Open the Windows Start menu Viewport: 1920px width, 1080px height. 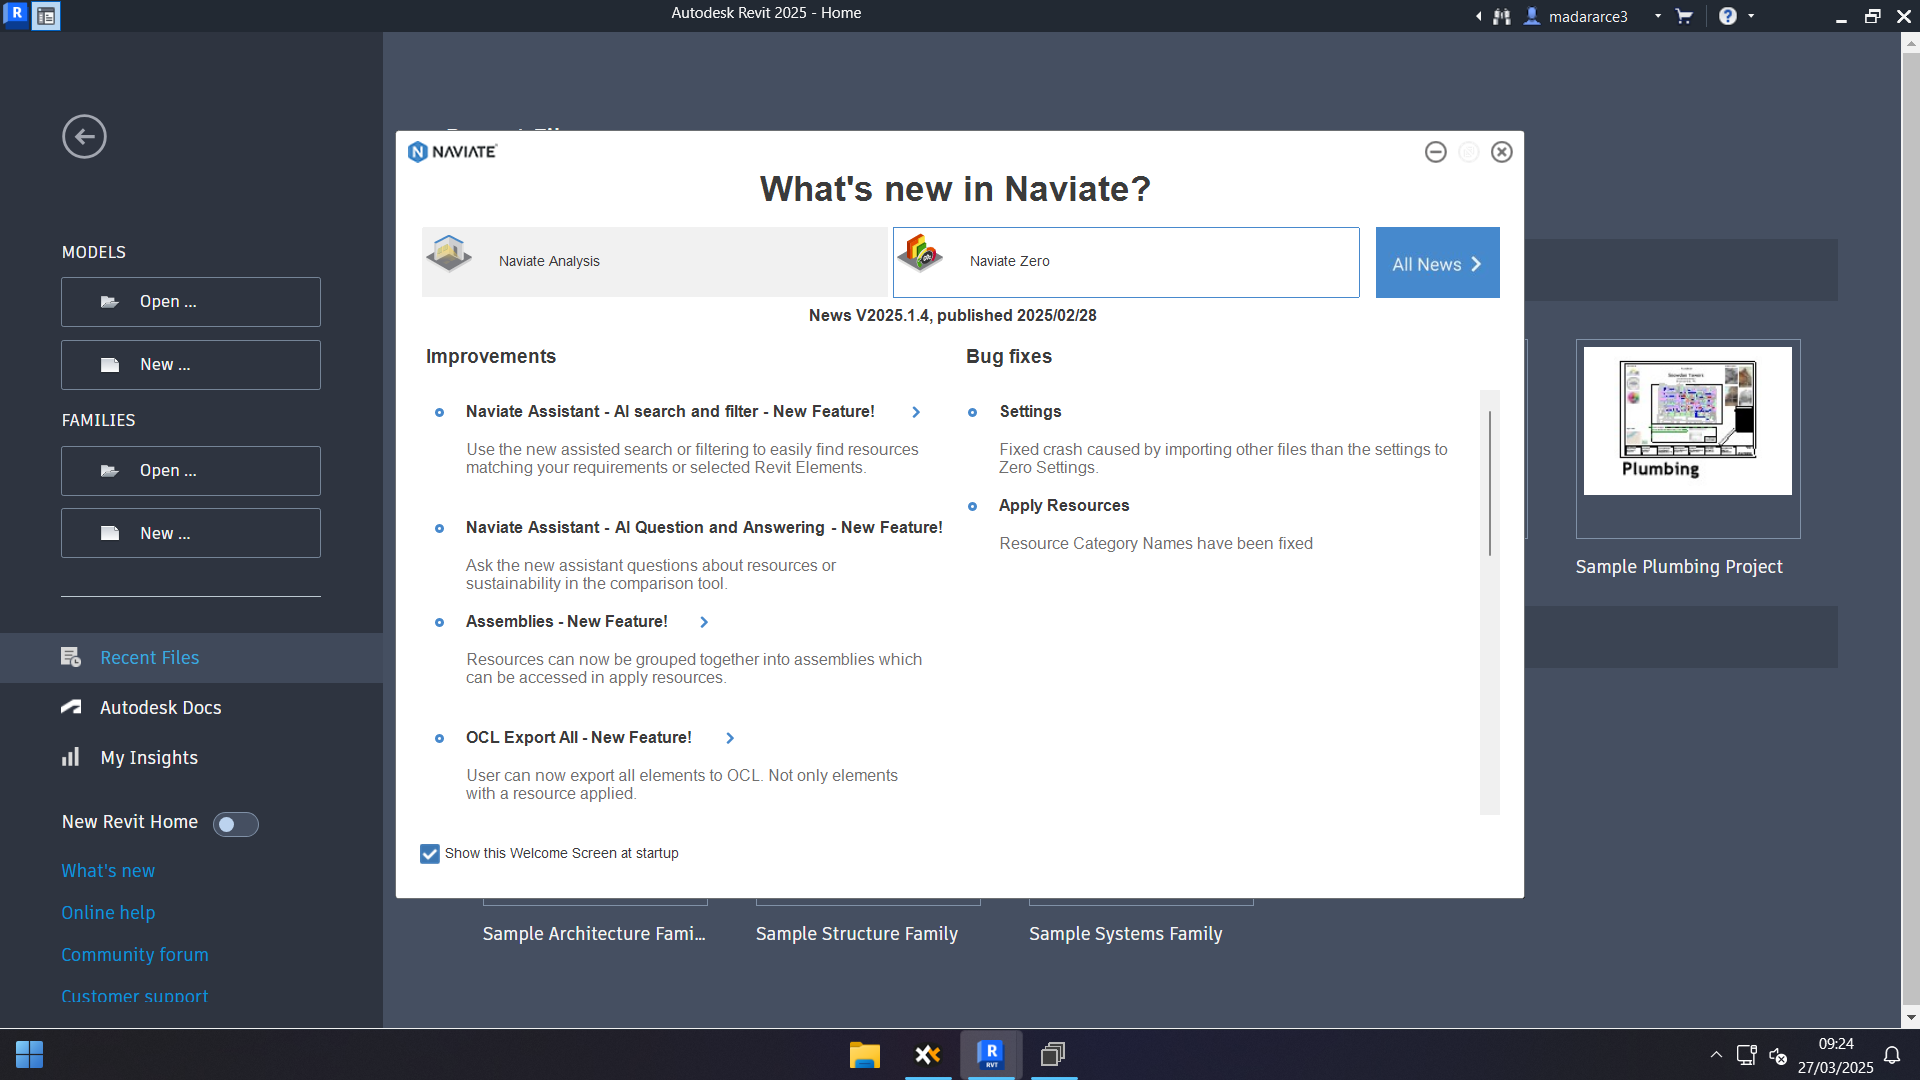pos(29,1054)
